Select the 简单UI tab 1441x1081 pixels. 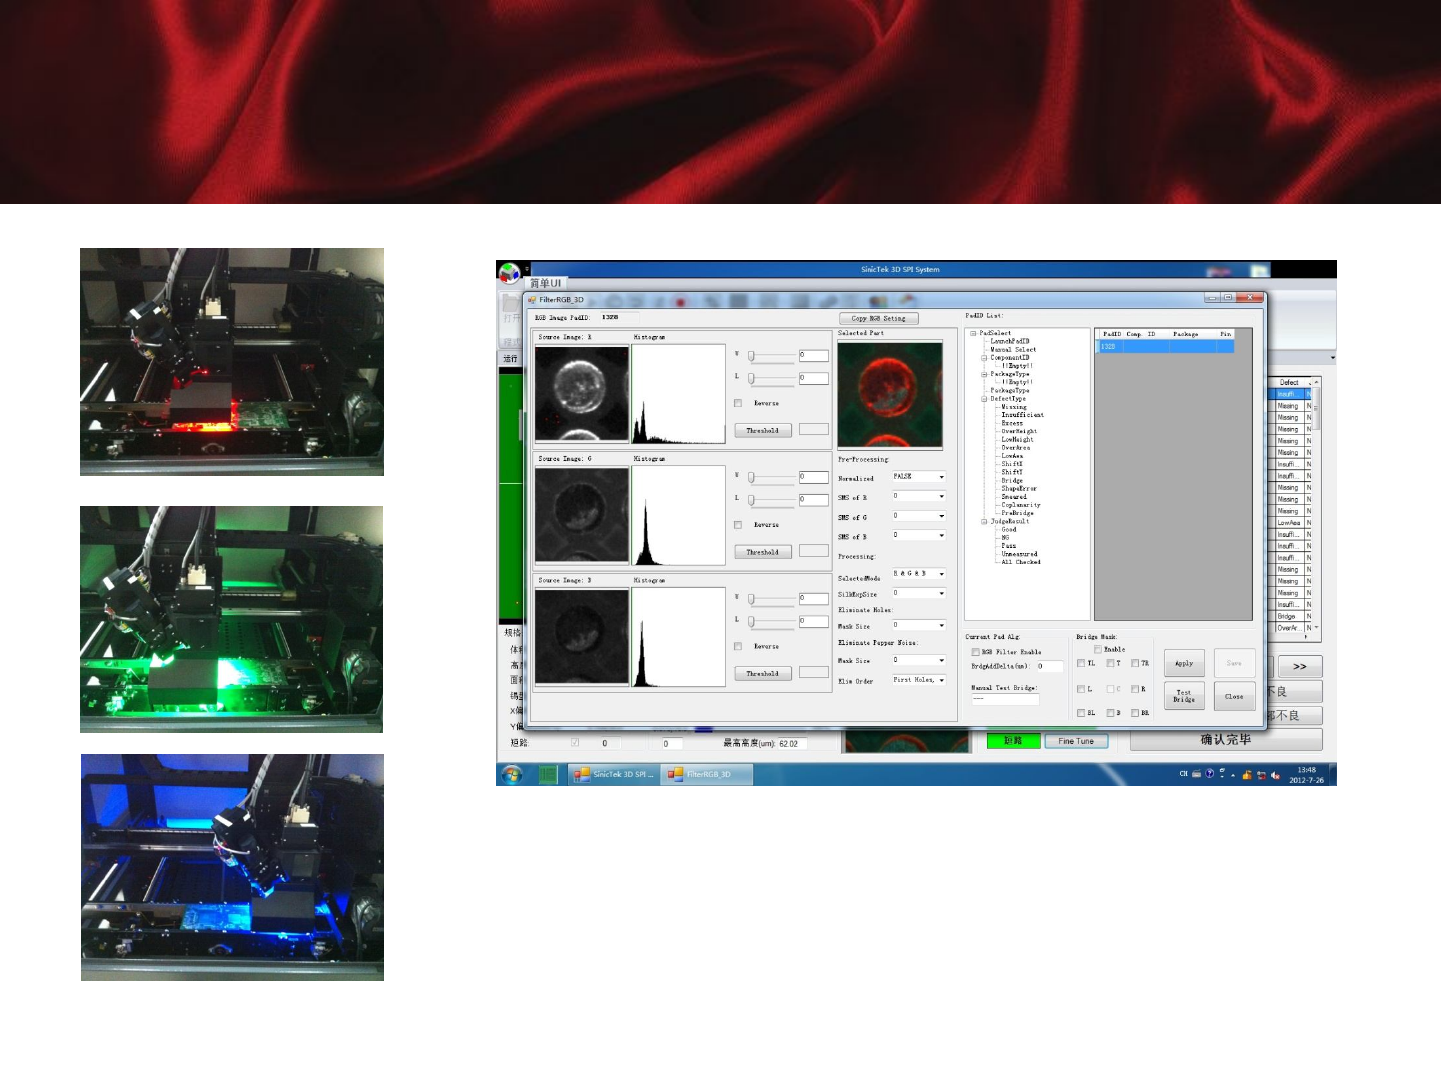(545, 283)
